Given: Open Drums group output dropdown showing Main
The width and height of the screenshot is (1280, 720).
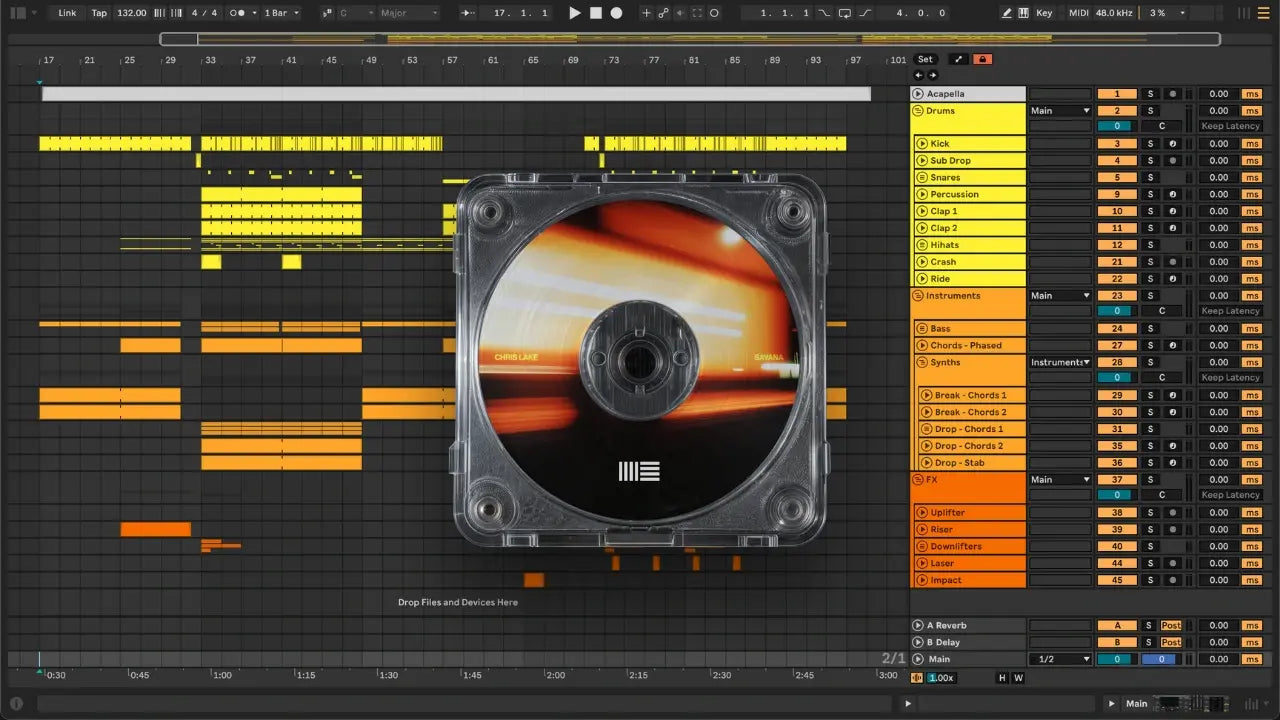Looking at the screenshot, I should [1060, 111].
